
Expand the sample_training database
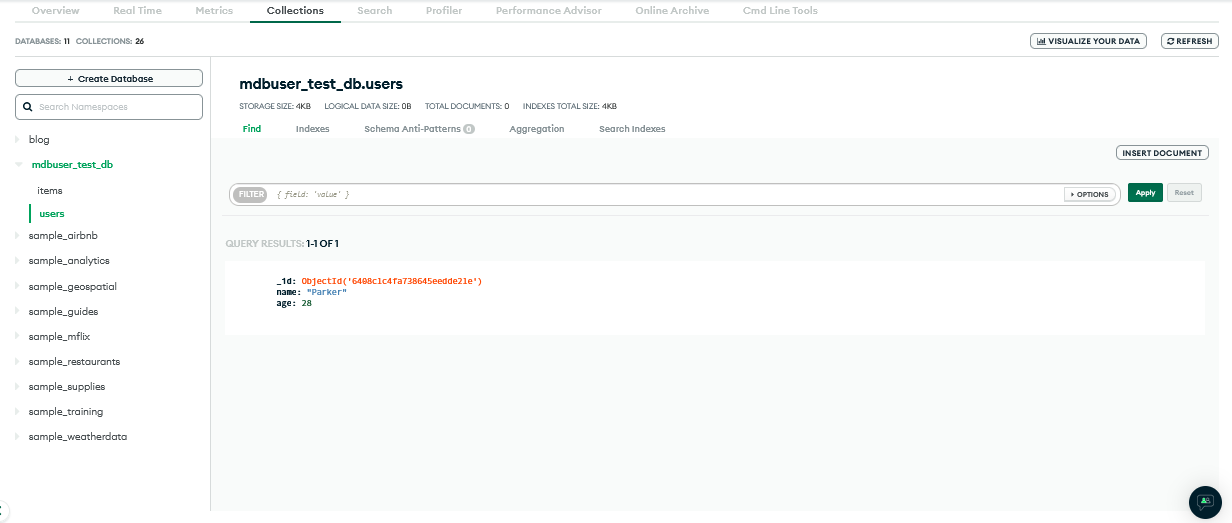click(17, 412)
